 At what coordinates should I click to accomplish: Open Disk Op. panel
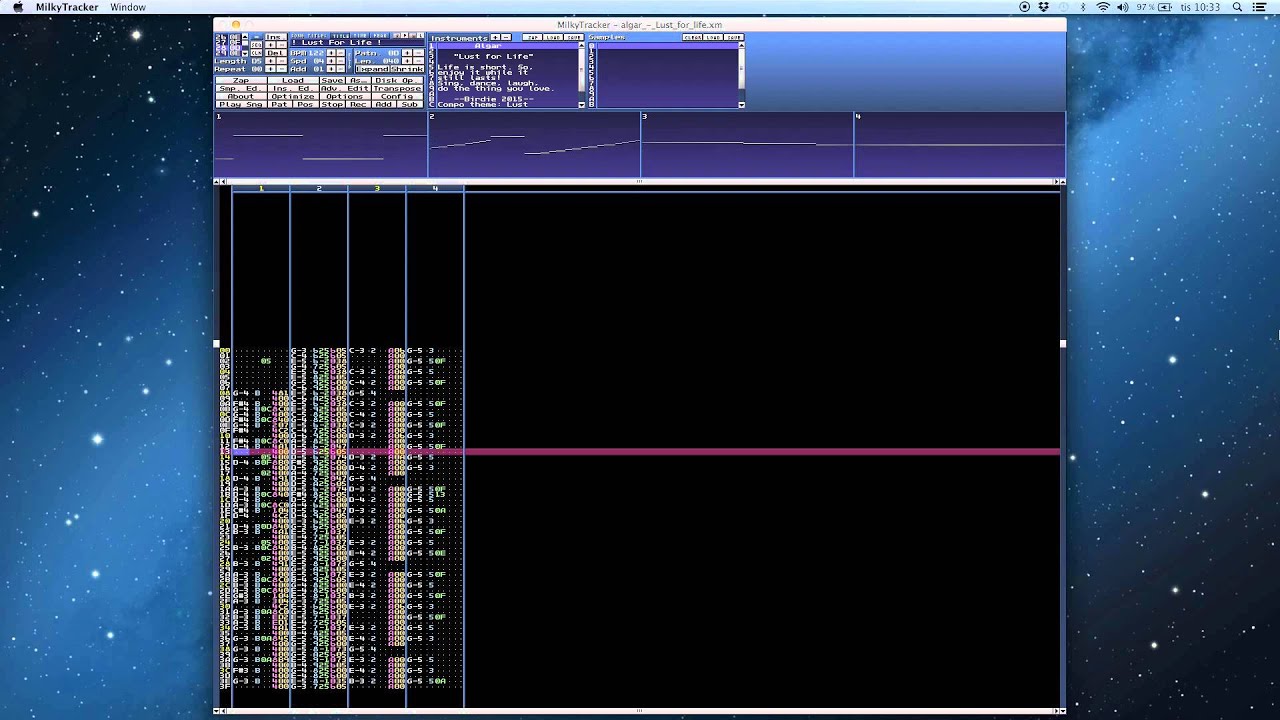[395, 80]
